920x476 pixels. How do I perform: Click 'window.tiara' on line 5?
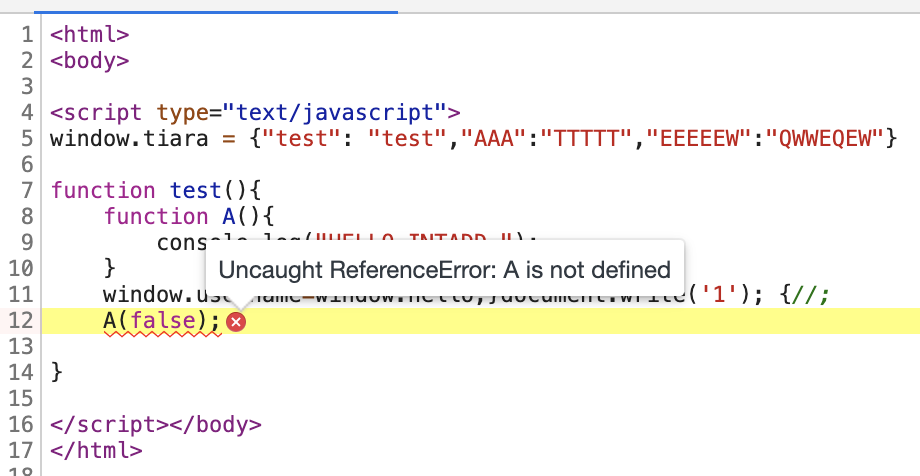click(x=129, y=139)
